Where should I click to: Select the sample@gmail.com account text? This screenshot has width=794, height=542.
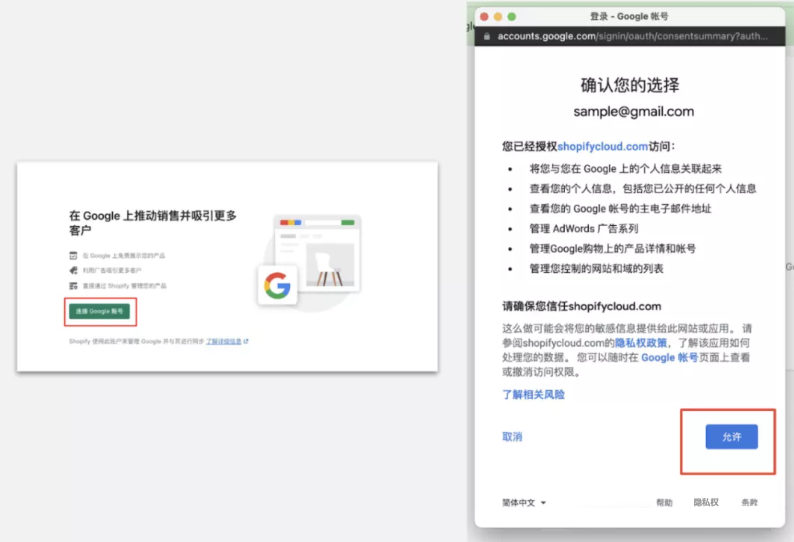point(633,111)
